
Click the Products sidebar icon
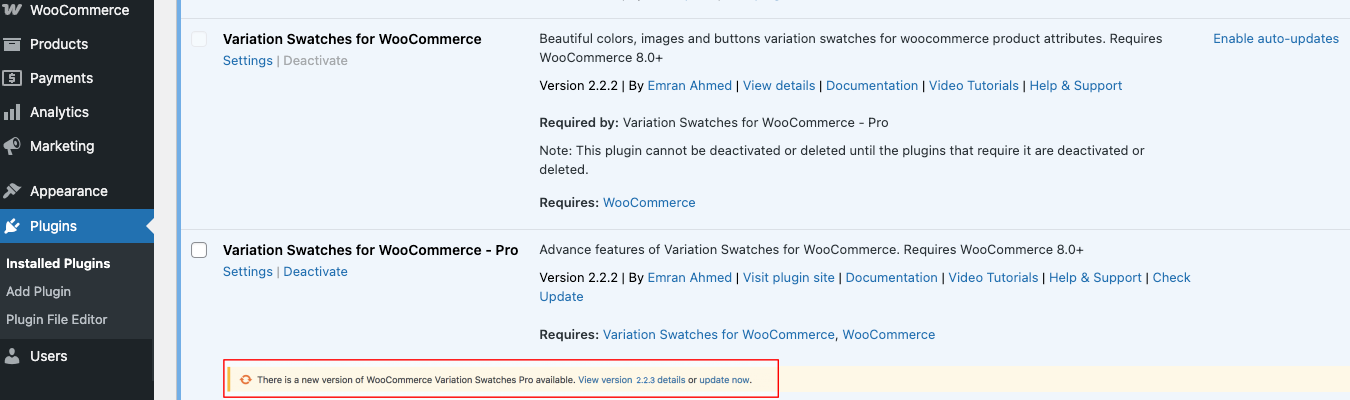coord(12,44)
